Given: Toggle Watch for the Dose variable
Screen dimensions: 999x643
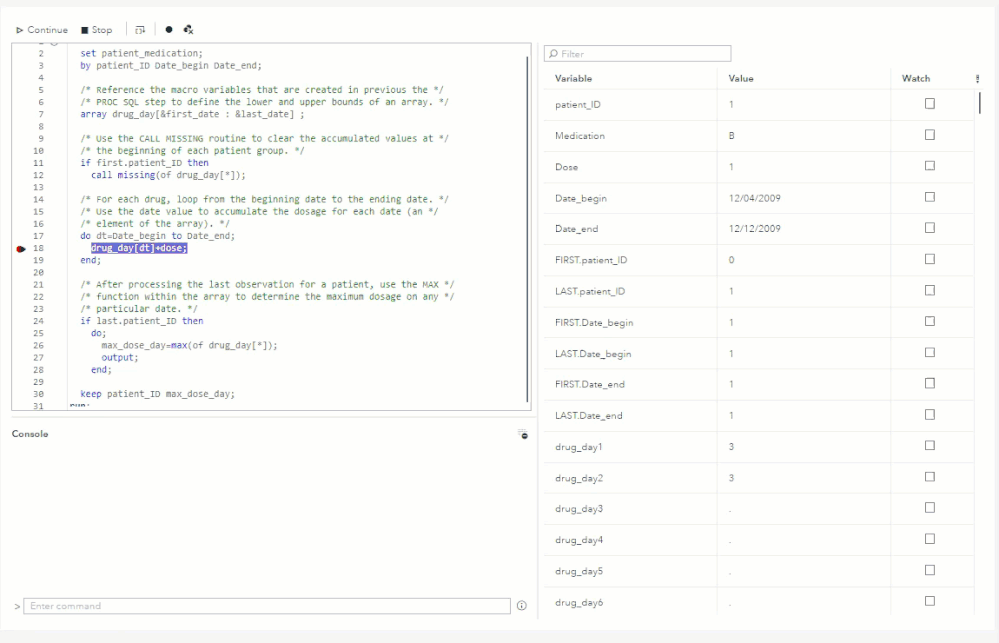Looking at the screenshot, I should [x=930, y=165].
